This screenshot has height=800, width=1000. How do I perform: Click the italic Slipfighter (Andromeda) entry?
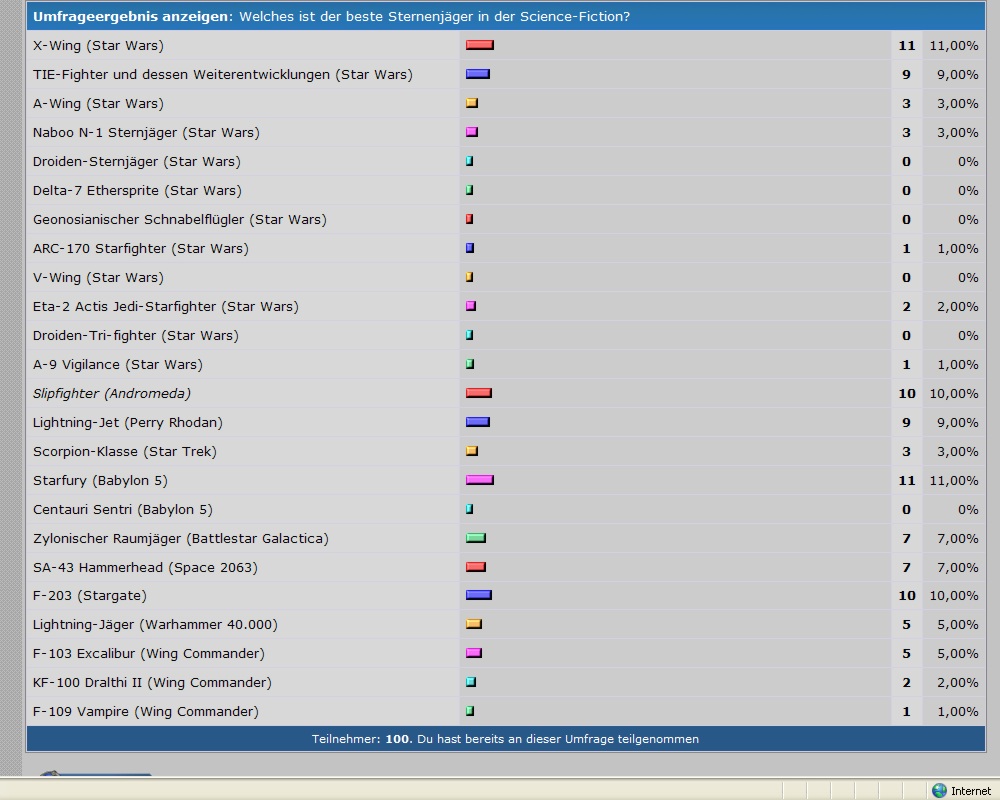pos(112,394)
